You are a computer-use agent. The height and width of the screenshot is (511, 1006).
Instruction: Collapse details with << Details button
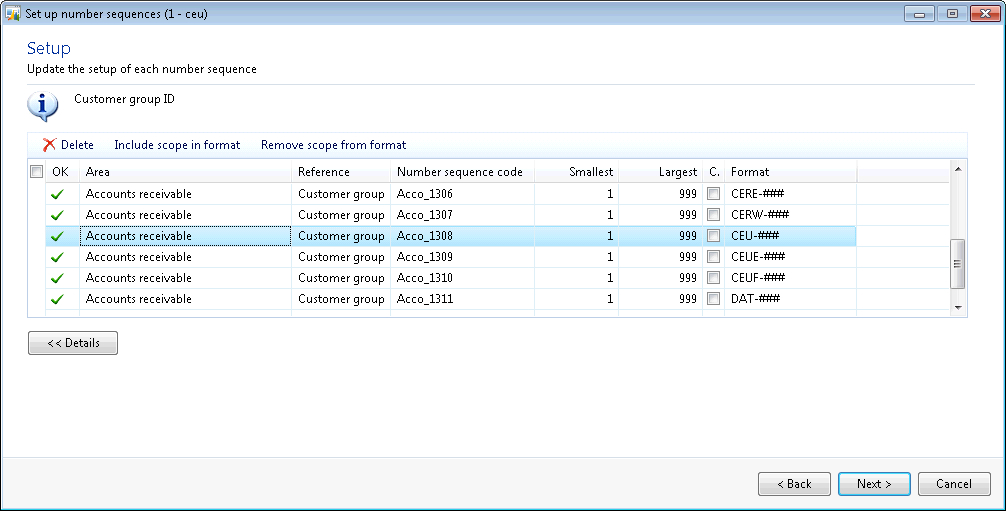(73, 343)
